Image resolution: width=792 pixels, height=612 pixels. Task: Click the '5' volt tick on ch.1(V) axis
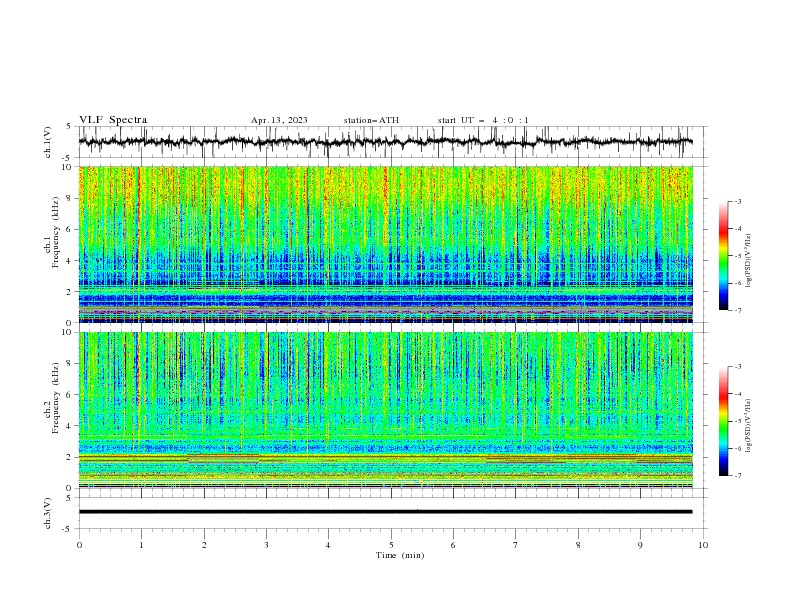69,126
